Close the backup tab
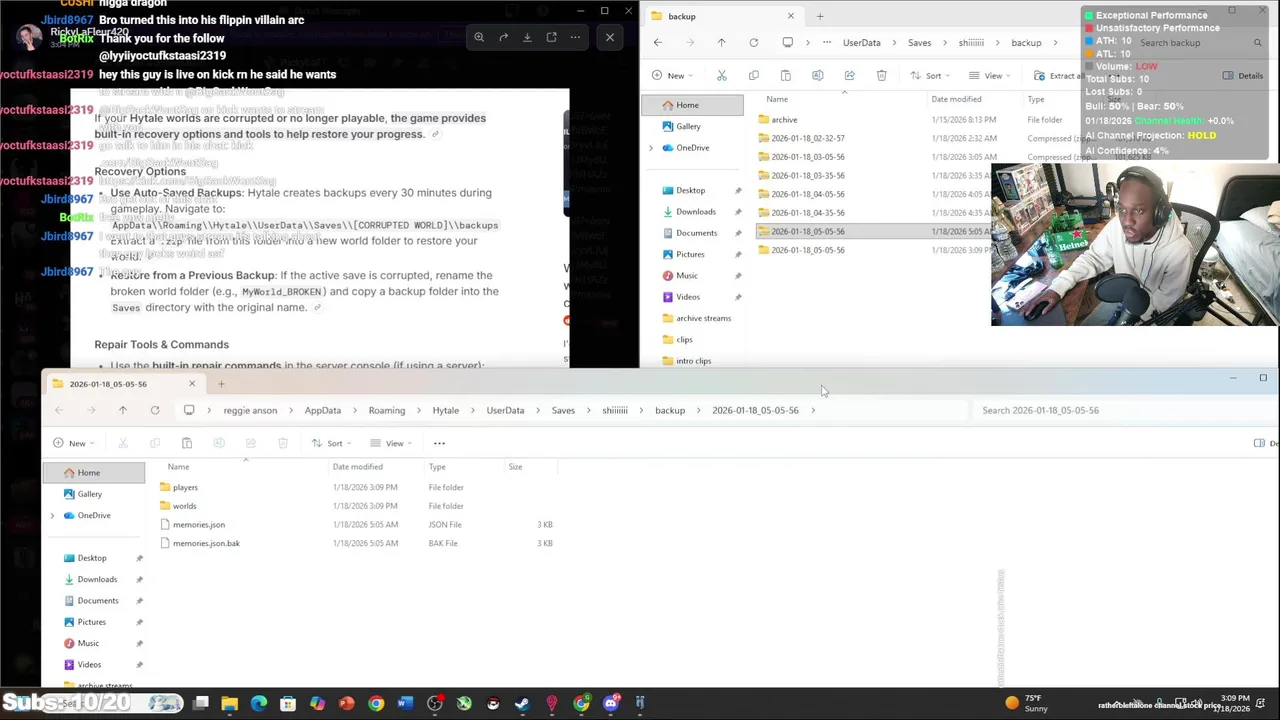Image resolution: width=1280 pixels, height=720 pixels. pos(790,16)
